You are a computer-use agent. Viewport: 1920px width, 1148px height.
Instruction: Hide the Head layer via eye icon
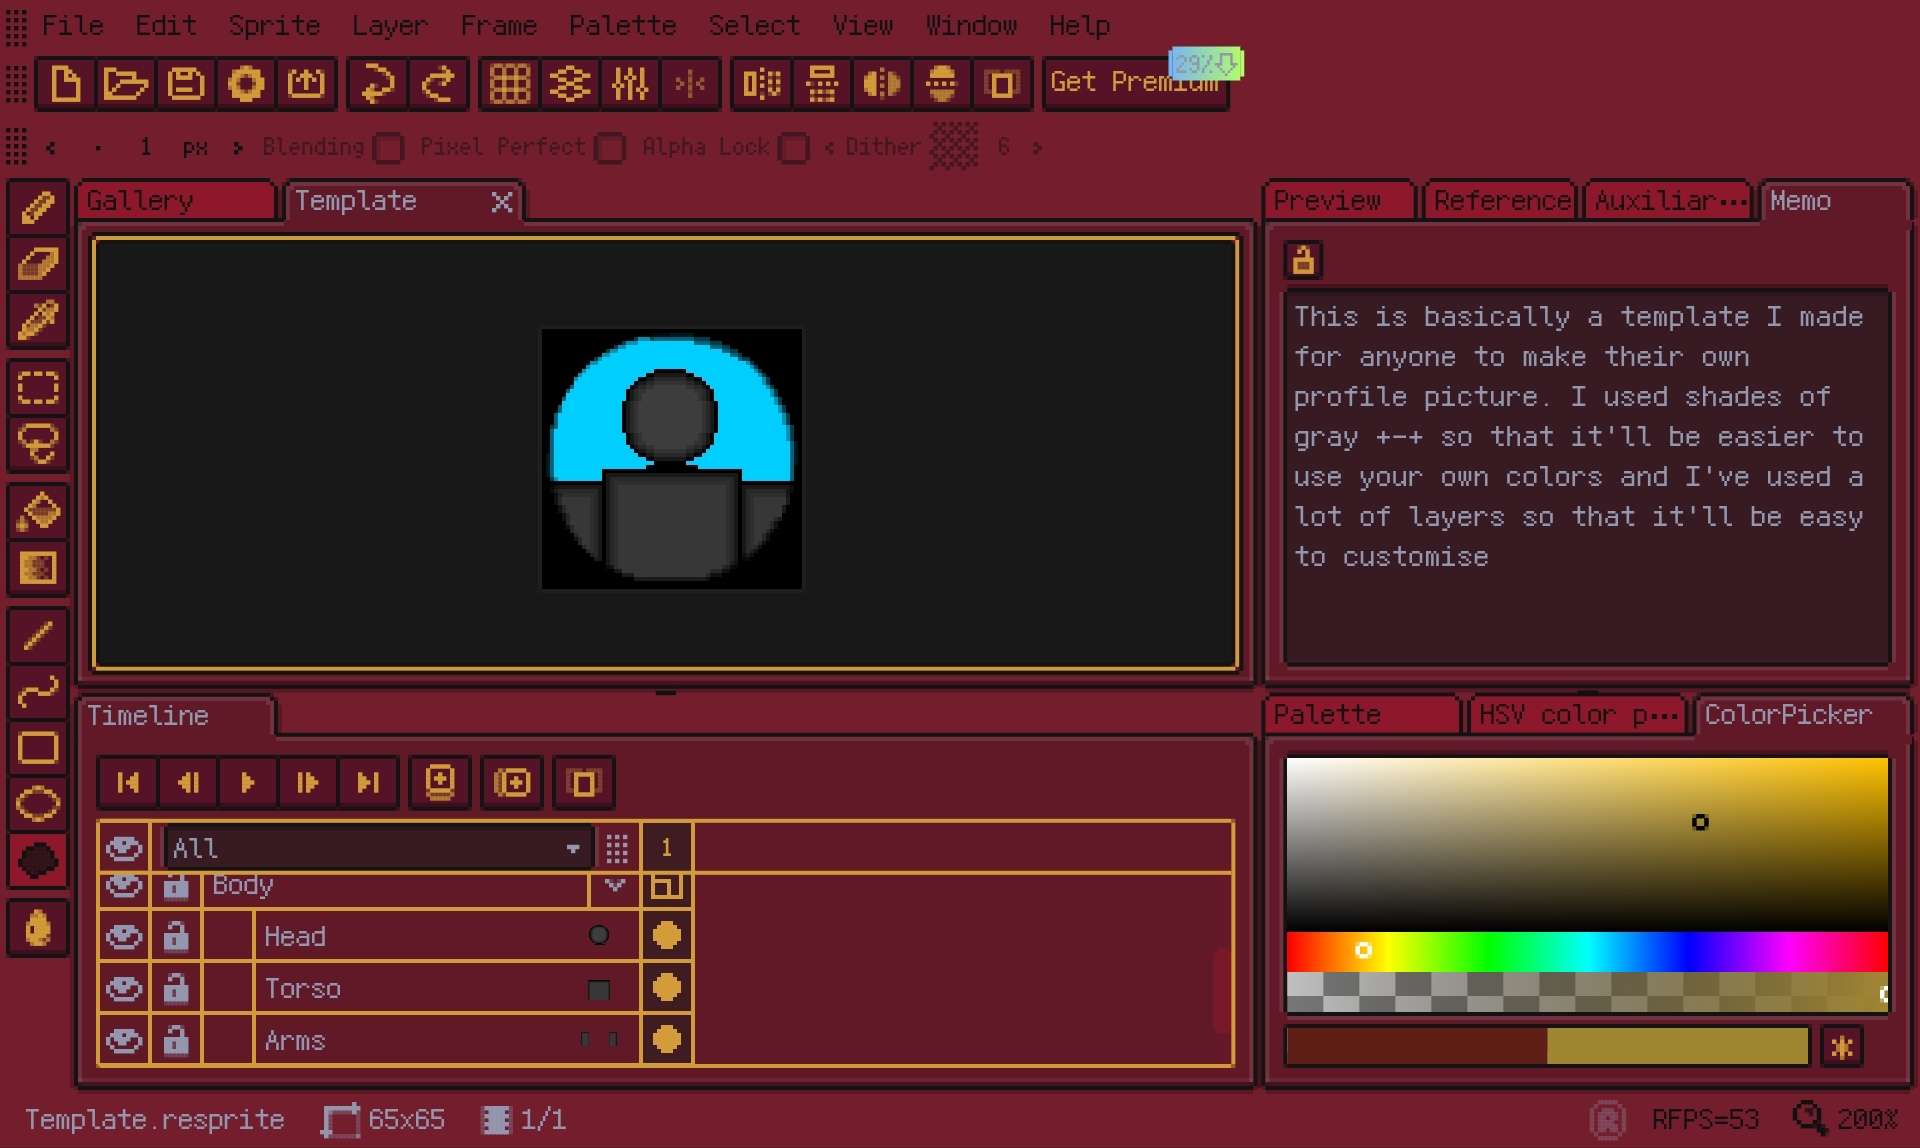point(124,936)
